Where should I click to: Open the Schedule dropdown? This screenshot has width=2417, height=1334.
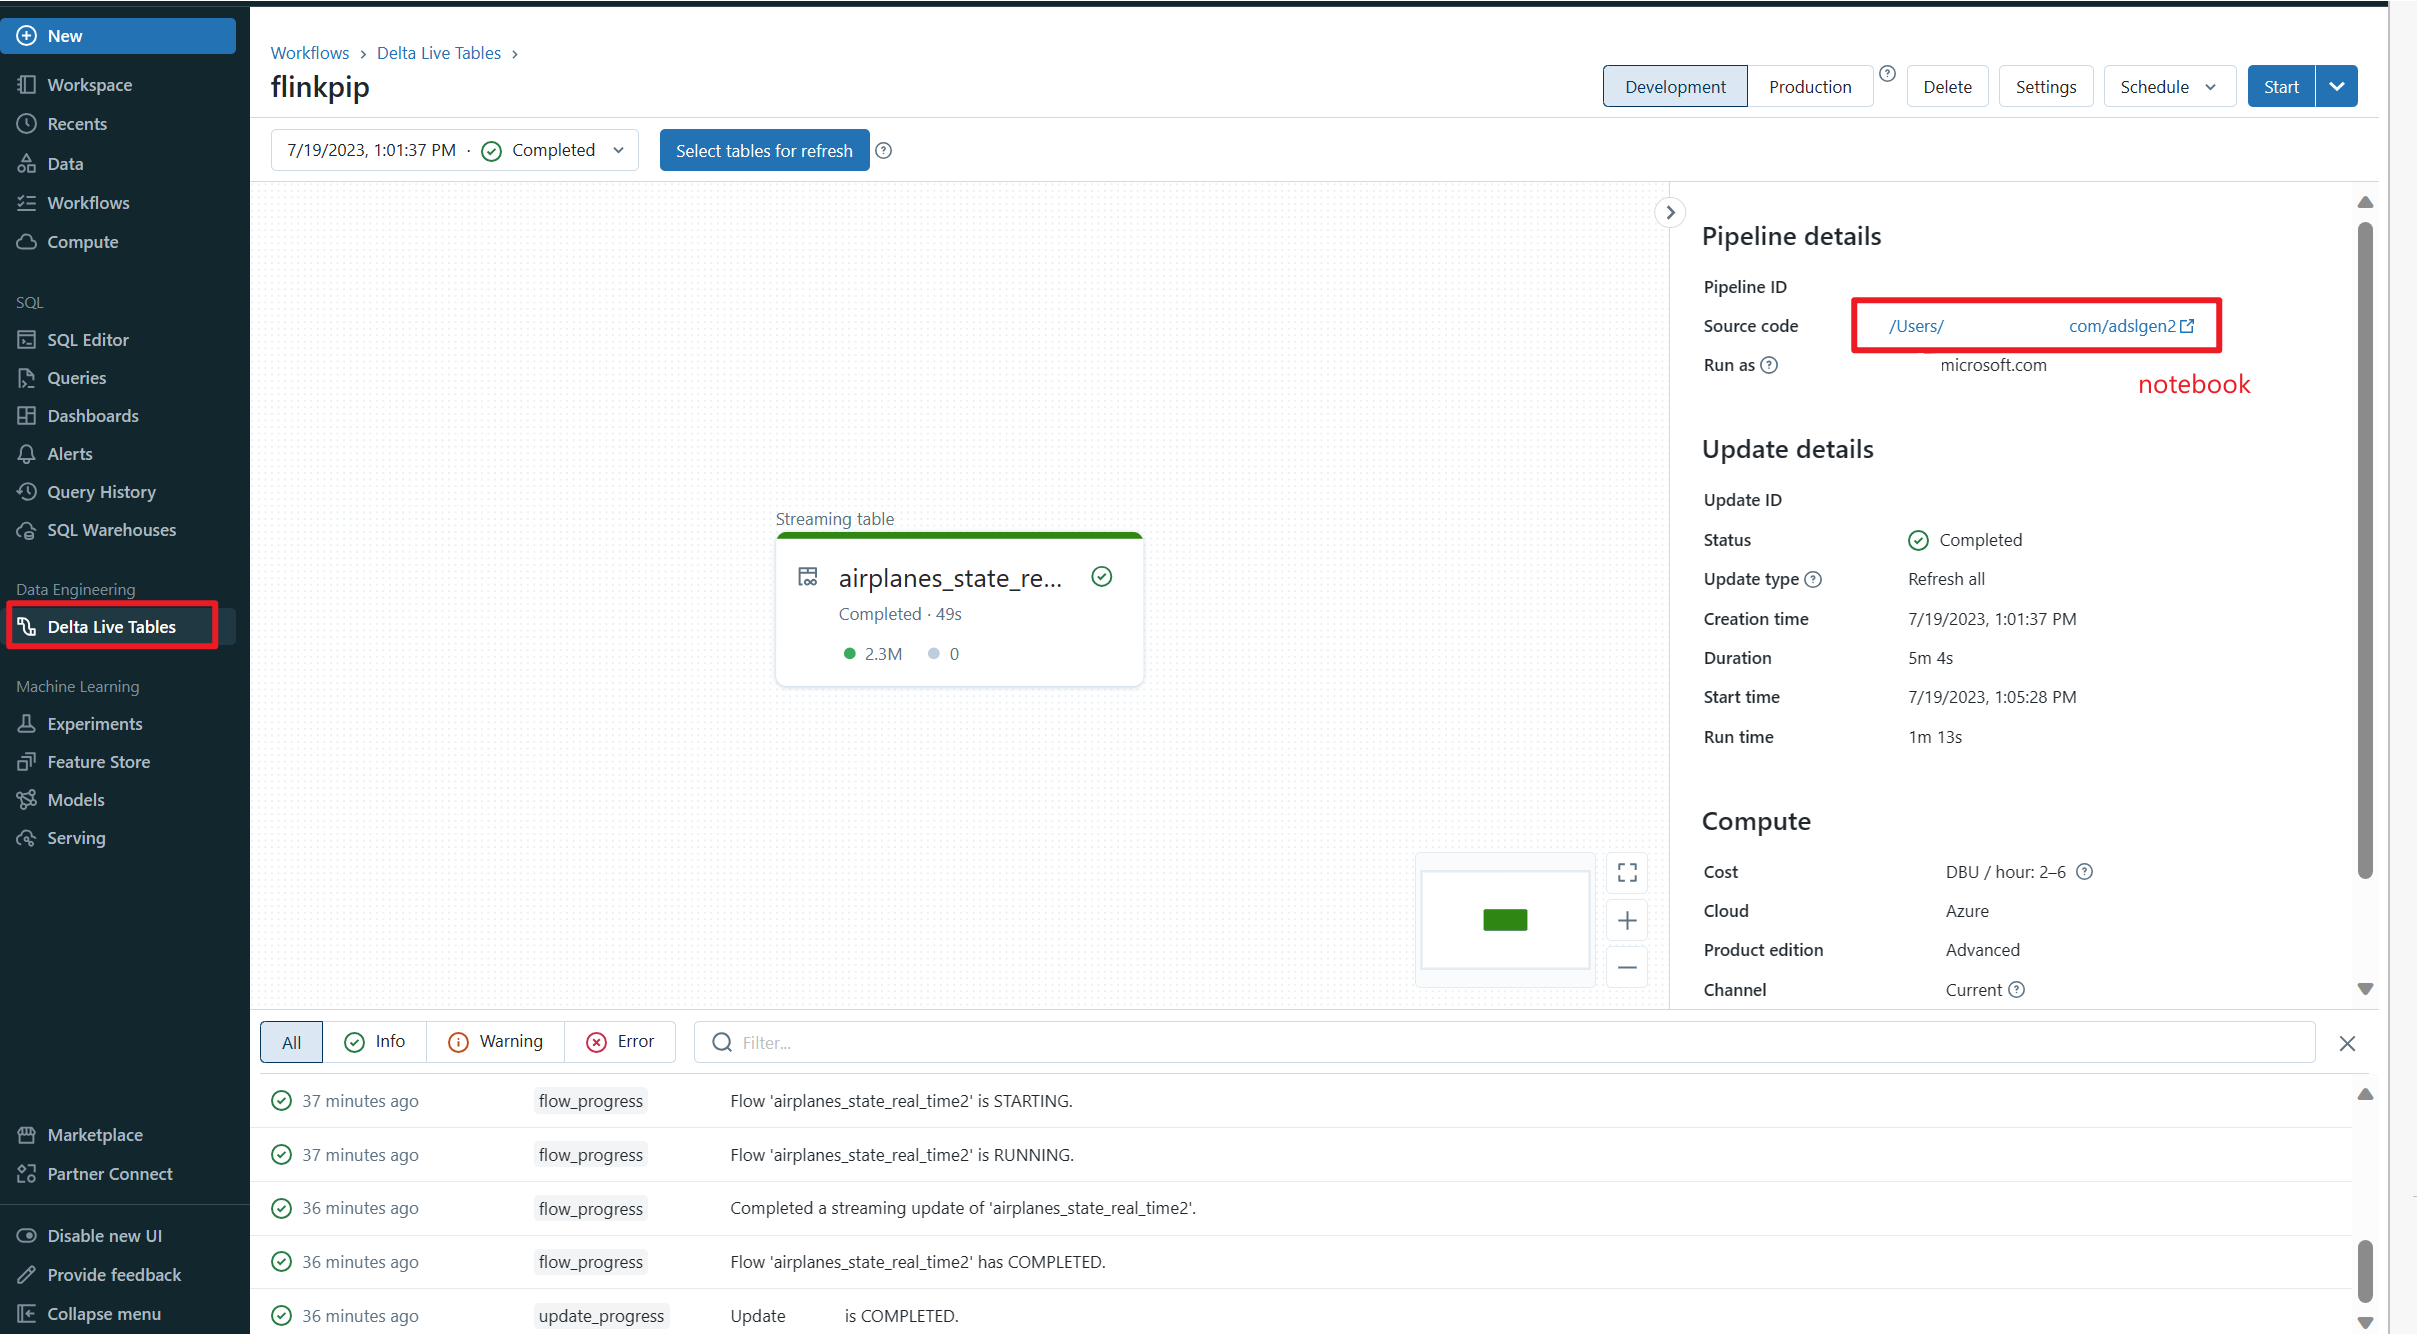(x=2168, y=87)
